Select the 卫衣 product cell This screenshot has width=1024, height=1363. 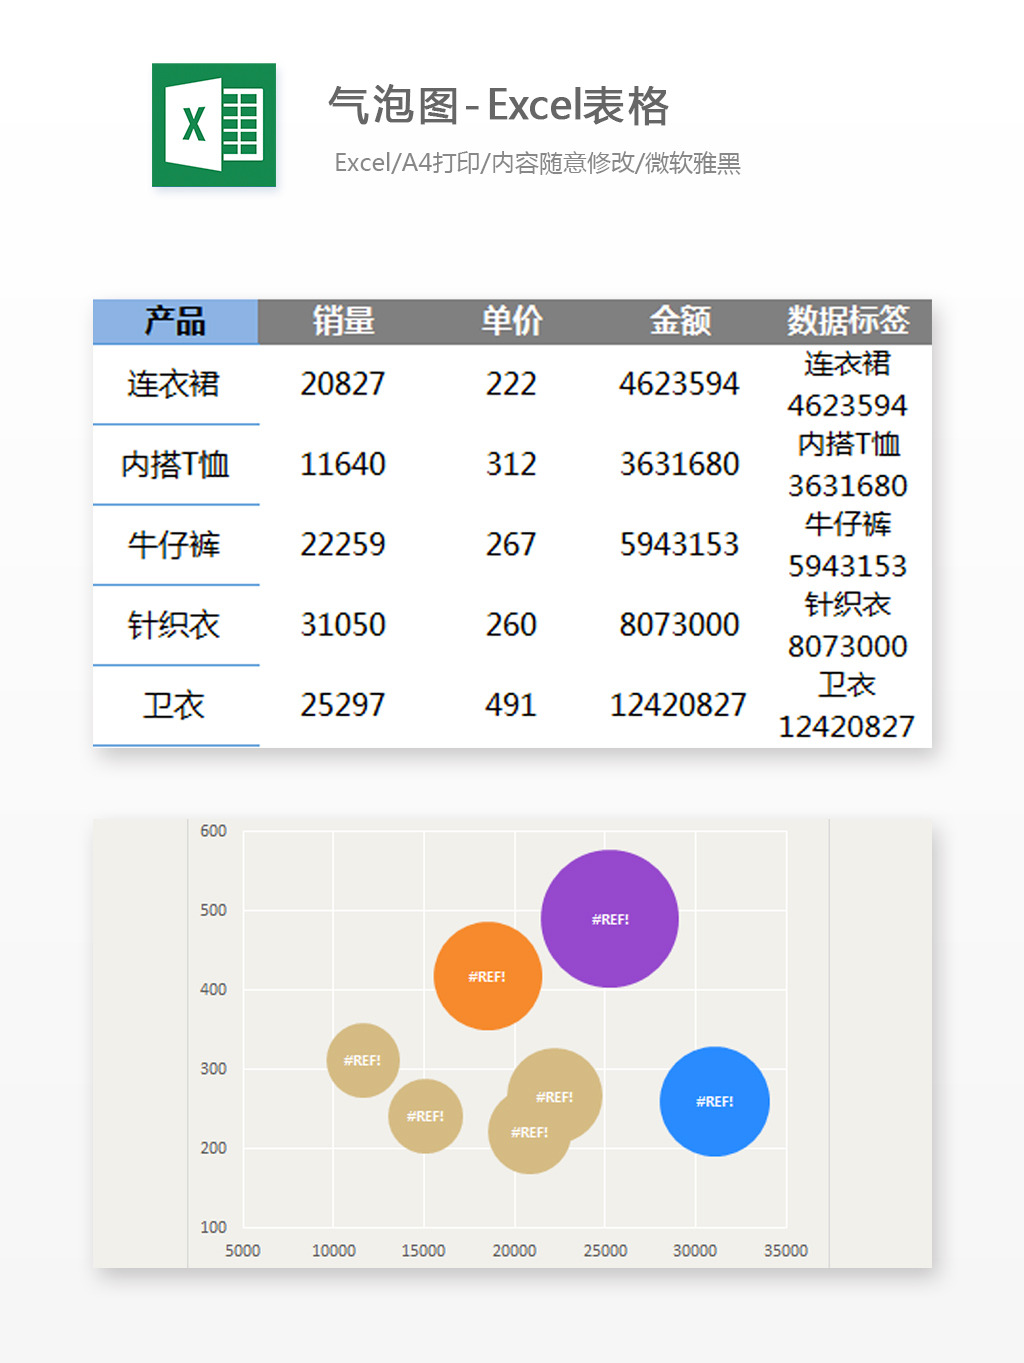tap(175, 705)
